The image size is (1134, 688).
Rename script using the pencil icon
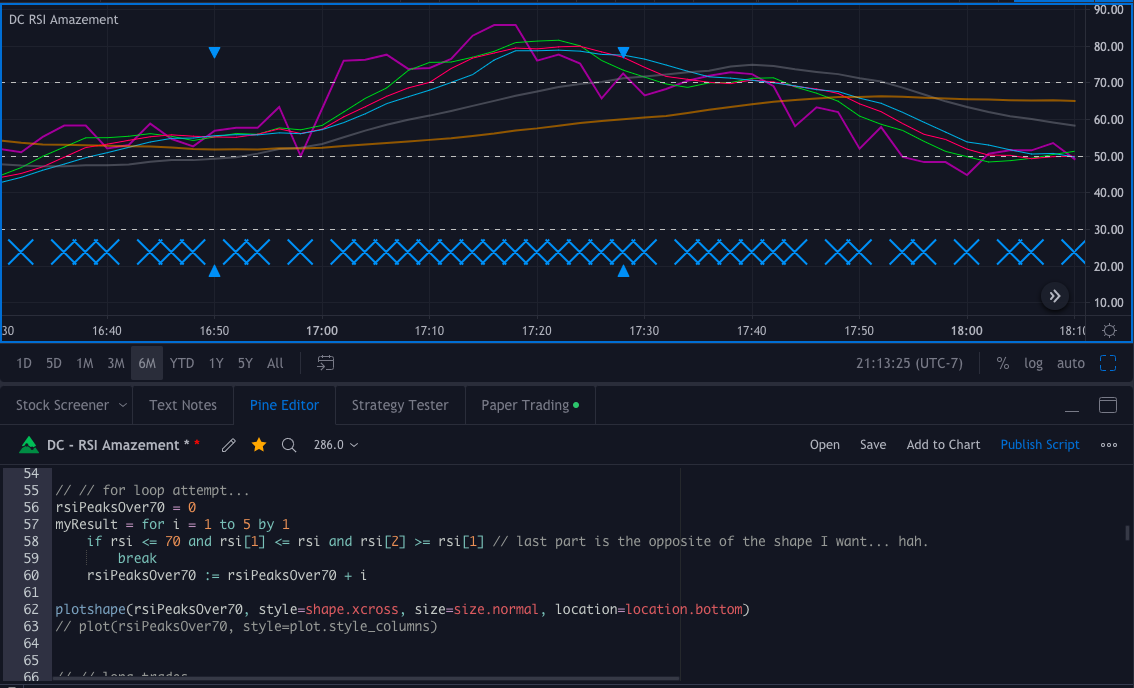(229, 445)
